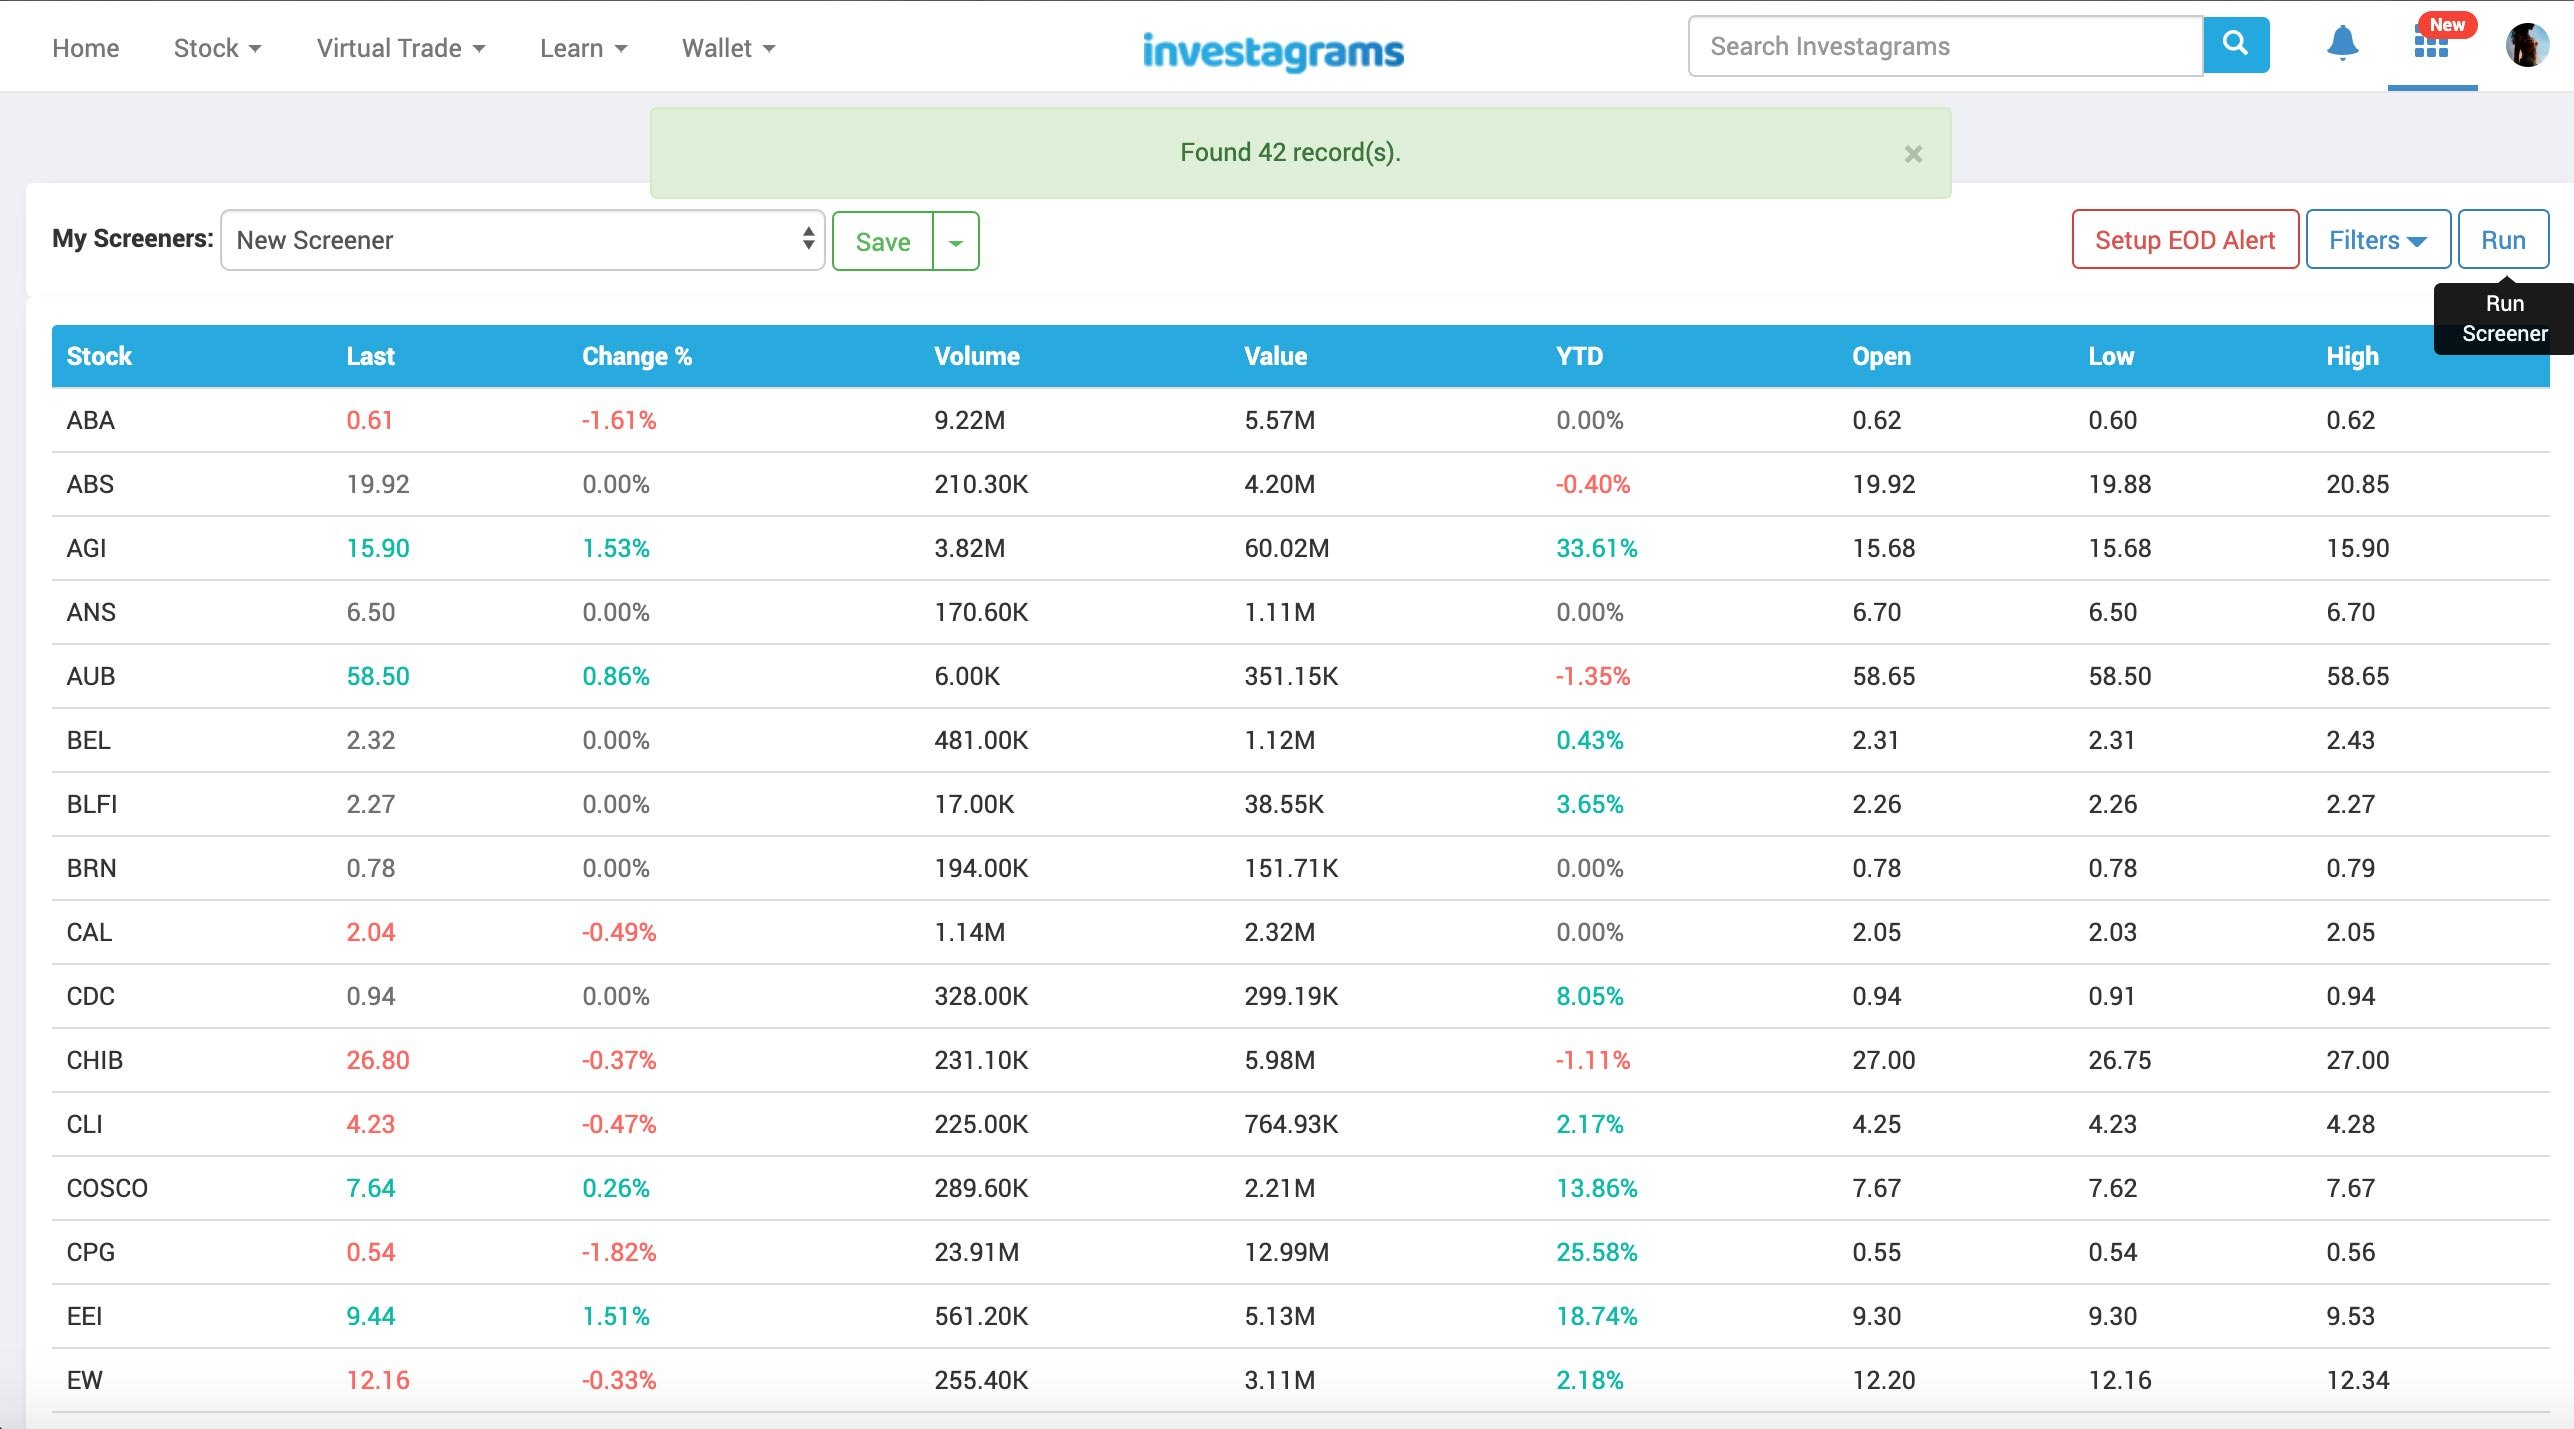Click ABA's -1.61% change cell
2574x1429 pixels.
(x=619, y=420)
